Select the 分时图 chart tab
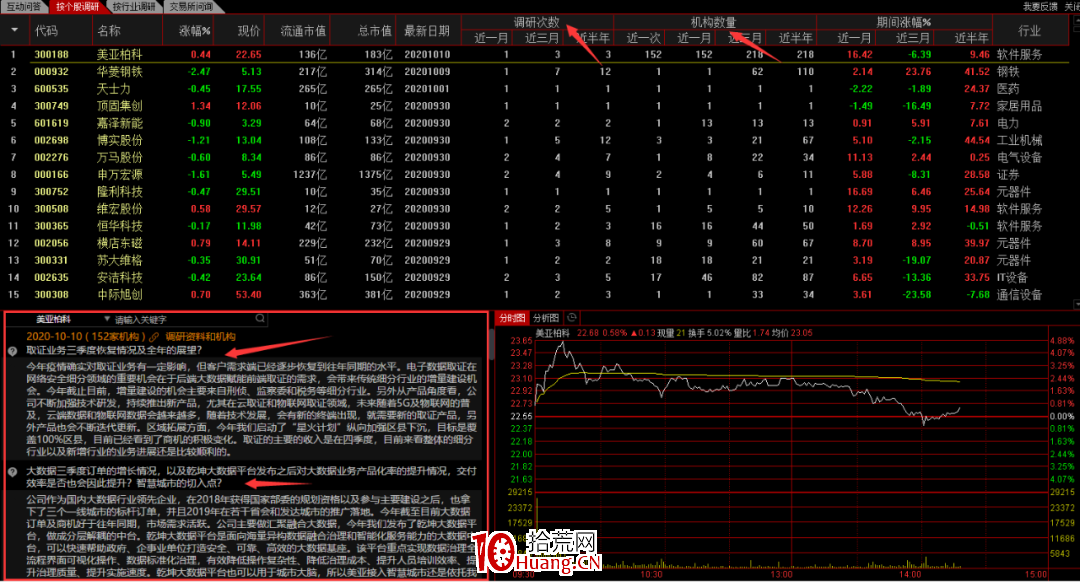 point(512,318)
